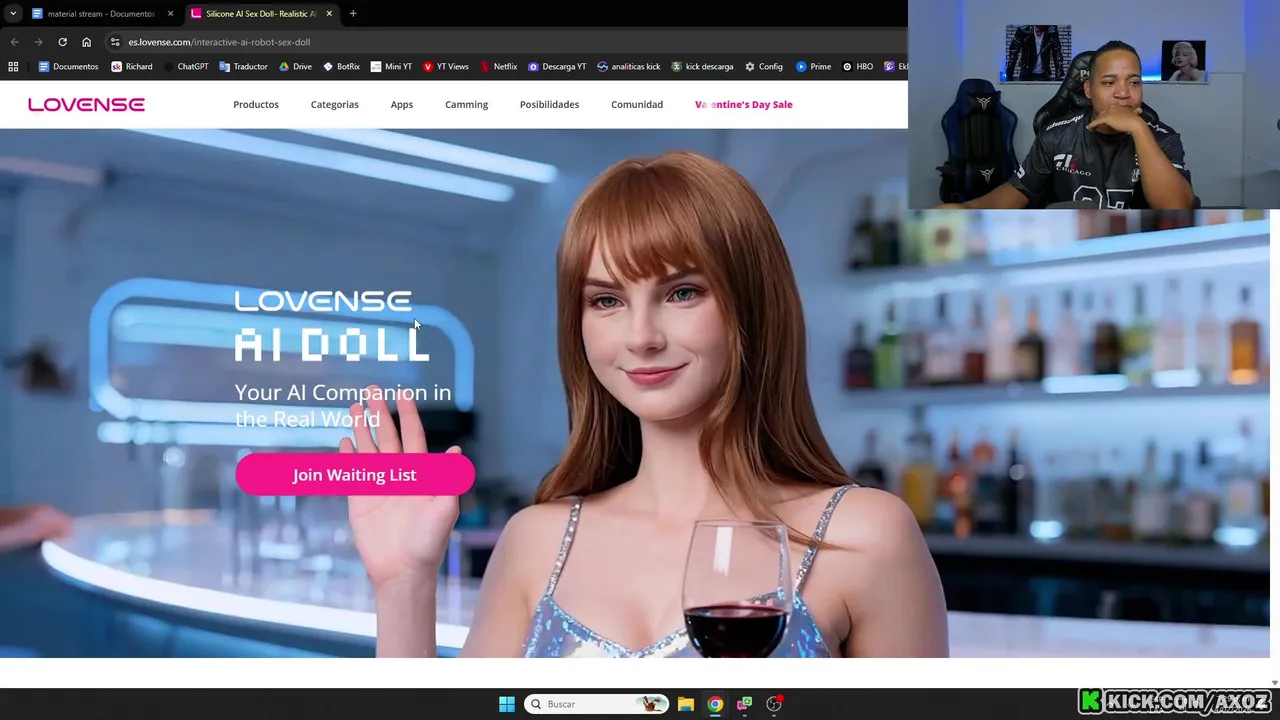Reload the current page
Screen dimensions: 1280x720
[62, 42]
